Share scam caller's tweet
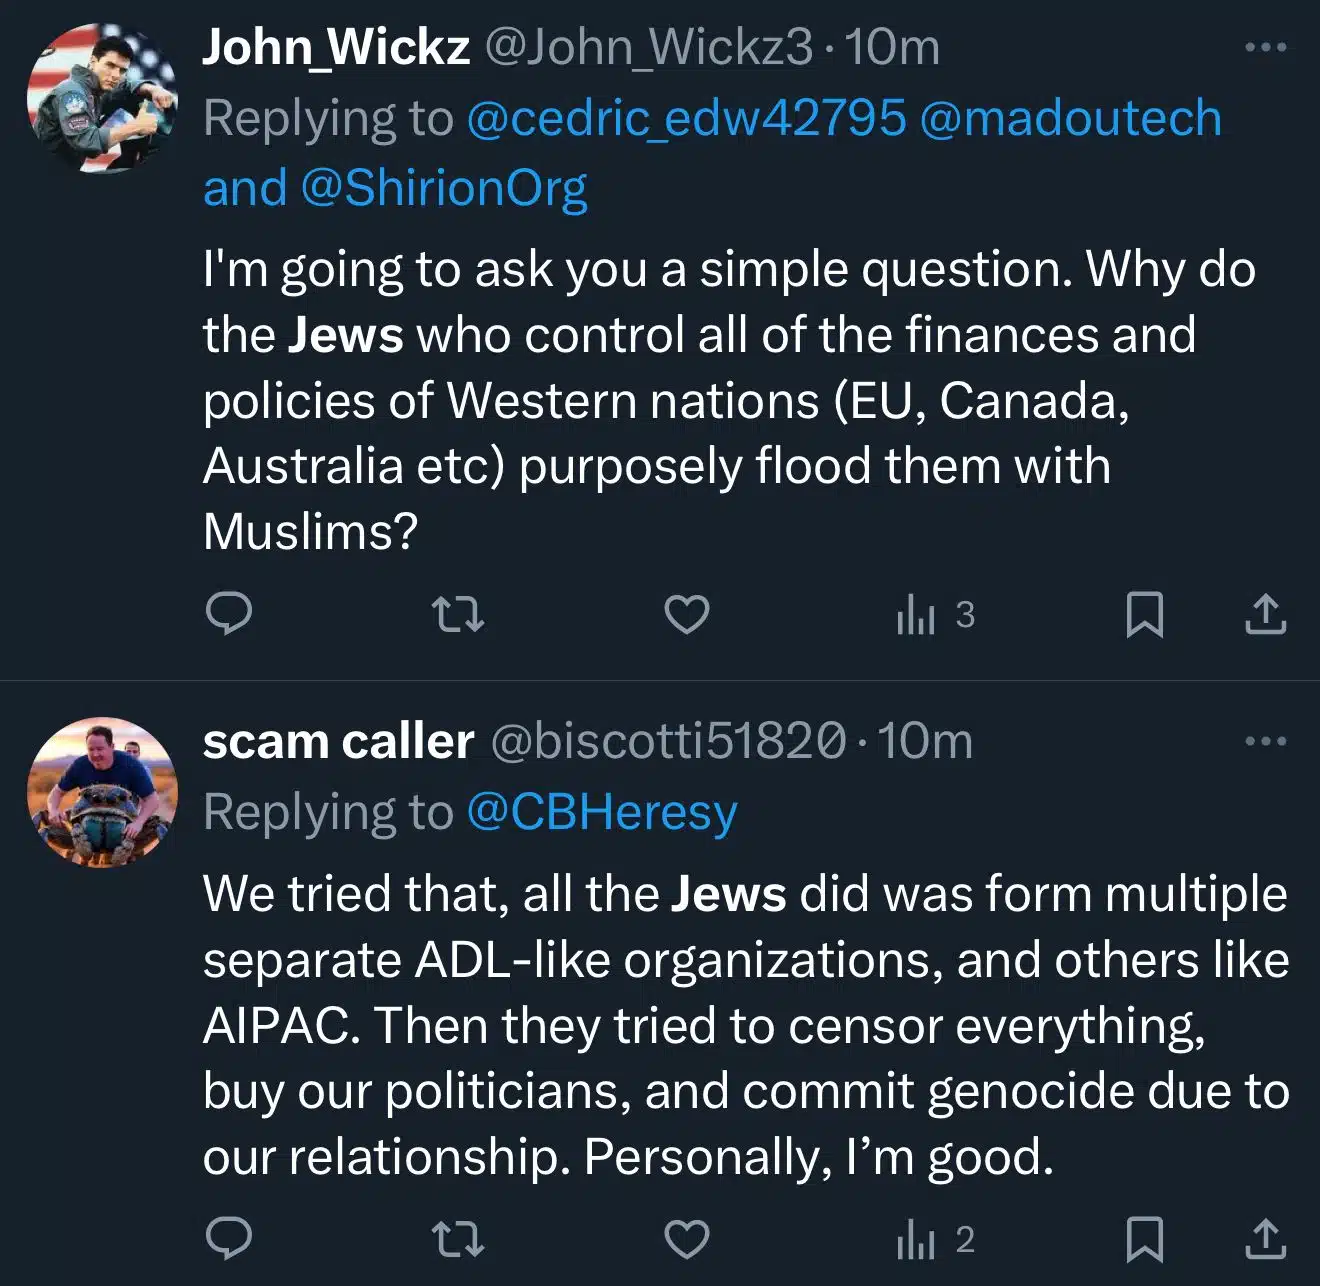This screenshot has width=1320, height=1286. [1265, 1239]
